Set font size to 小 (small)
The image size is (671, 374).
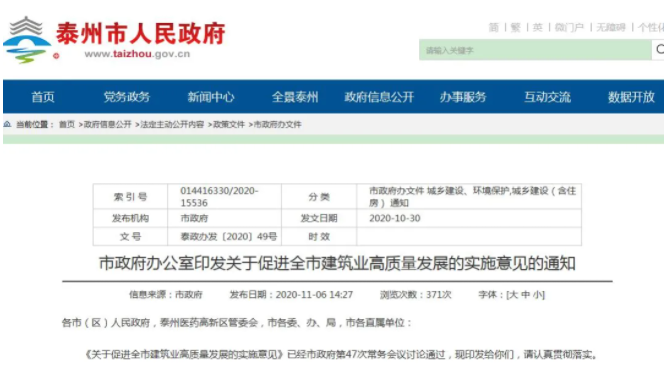pos(537,294)
